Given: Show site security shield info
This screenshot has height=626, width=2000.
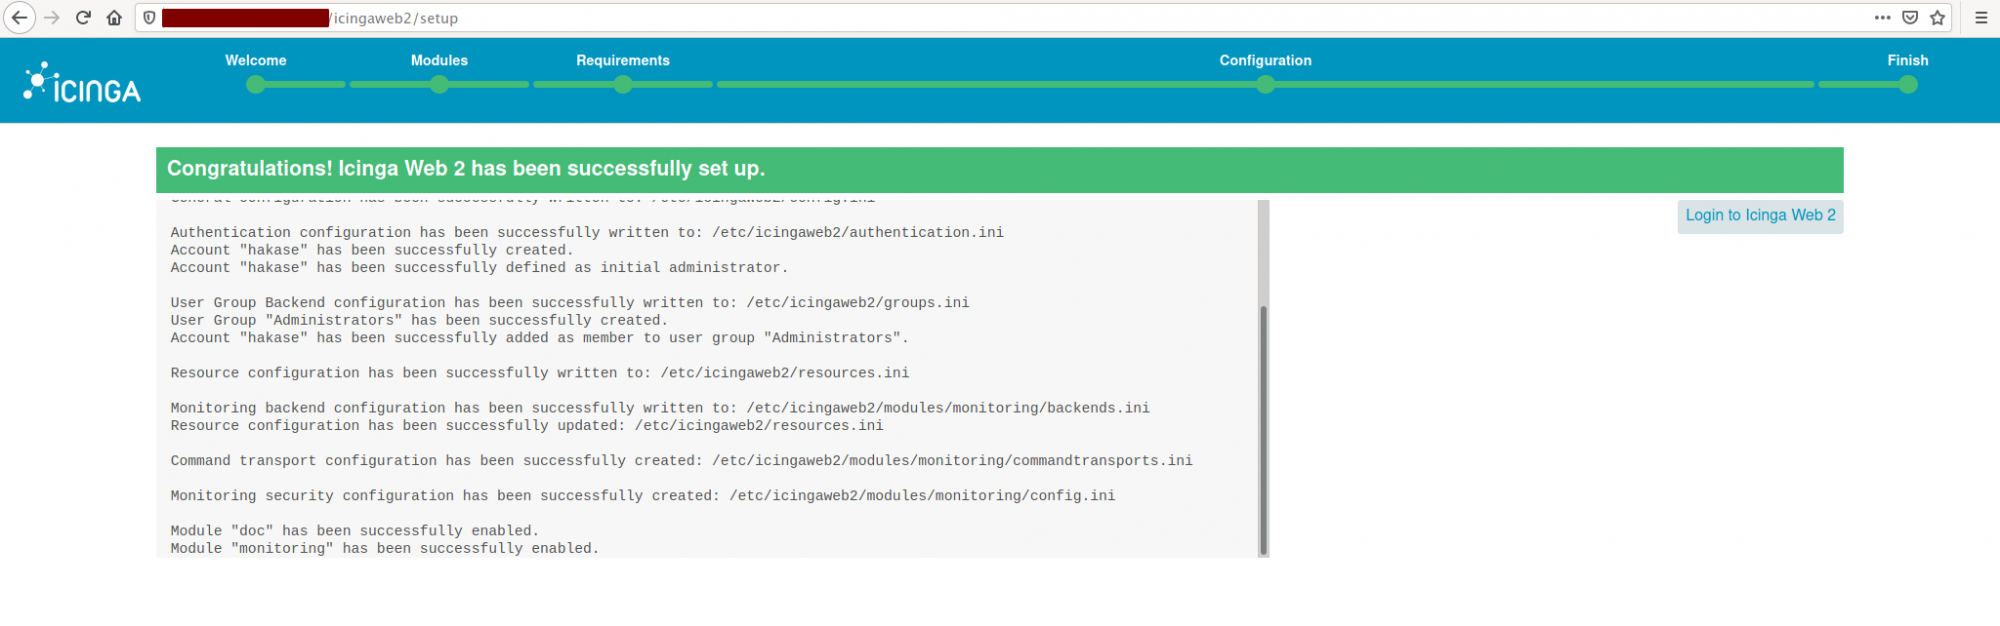Looking at the screenshot, I should coord(149,18).
